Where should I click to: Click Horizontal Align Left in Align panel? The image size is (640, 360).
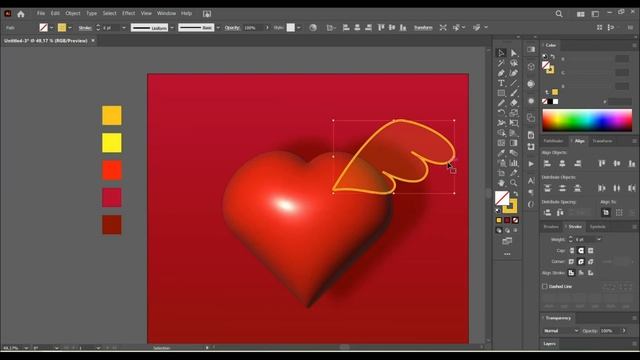(x=547, y=164)
